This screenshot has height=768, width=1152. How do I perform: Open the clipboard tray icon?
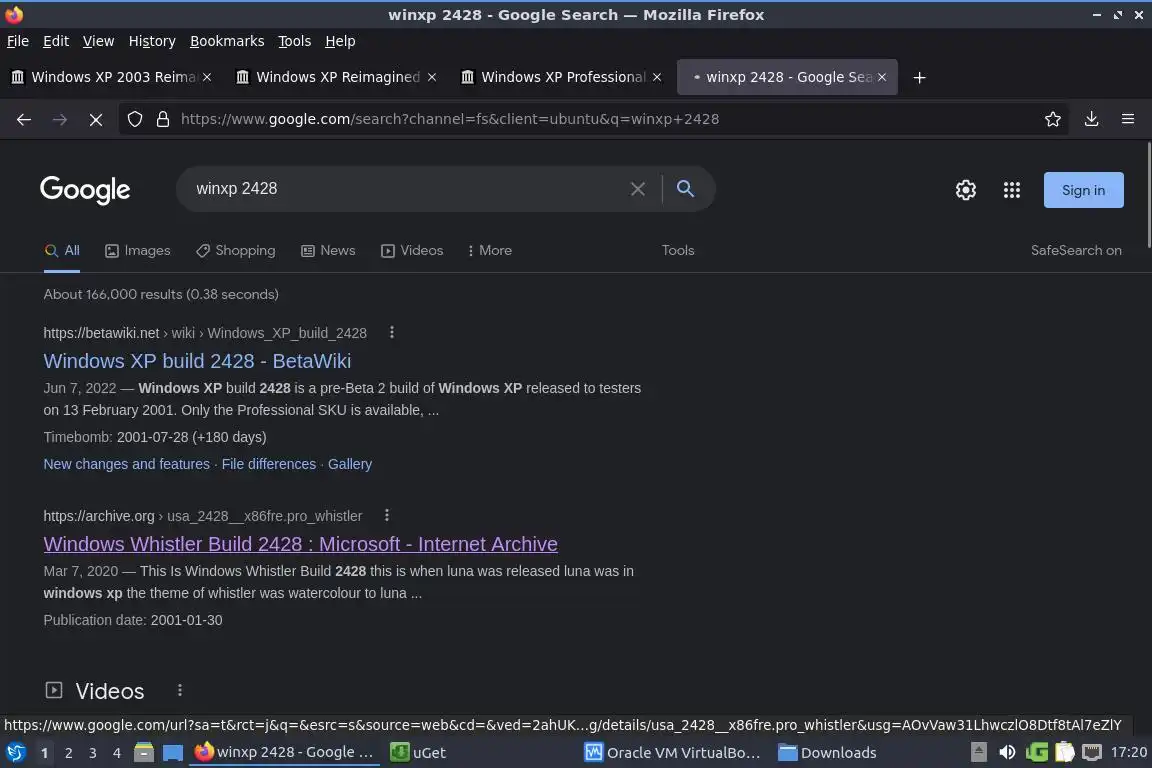click(x=1065, y=753)
